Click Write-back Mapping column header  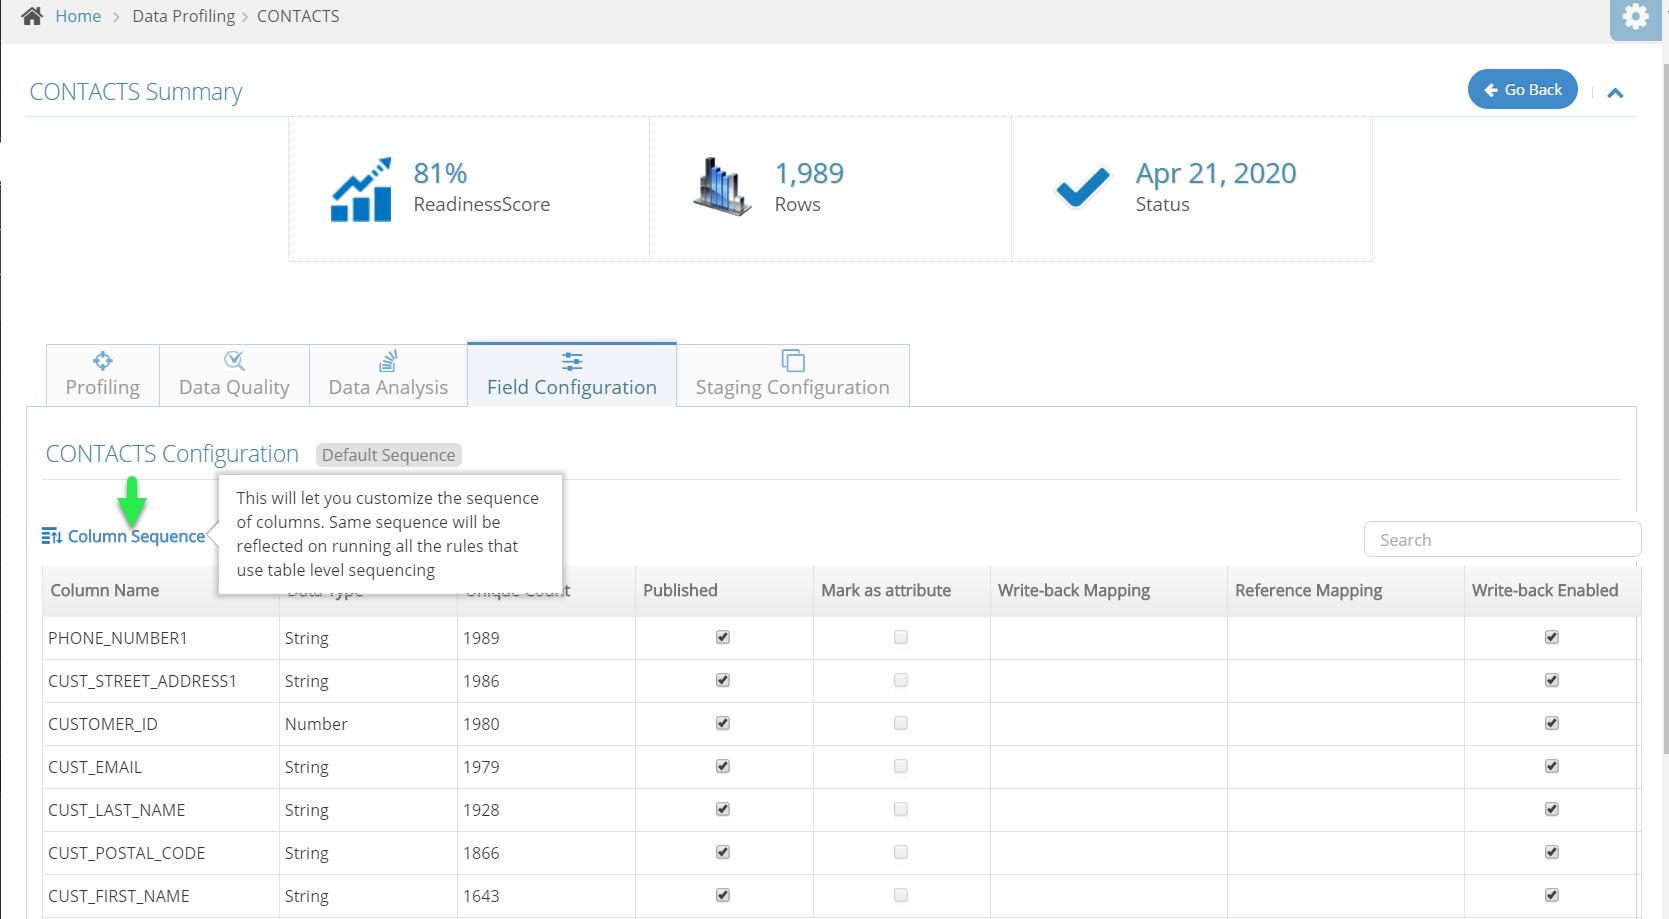pos(1074,590)
